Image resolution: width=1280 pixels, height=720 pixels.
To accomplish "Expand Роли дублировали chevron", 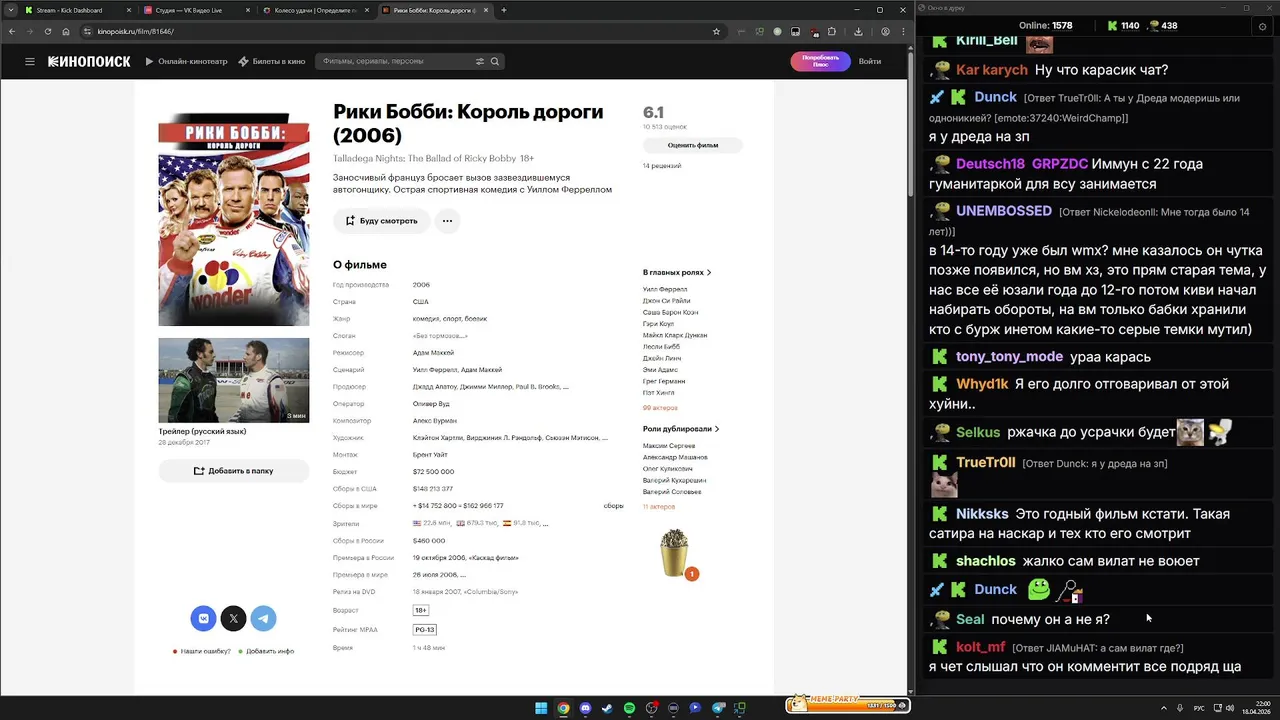I will point(717,429).
